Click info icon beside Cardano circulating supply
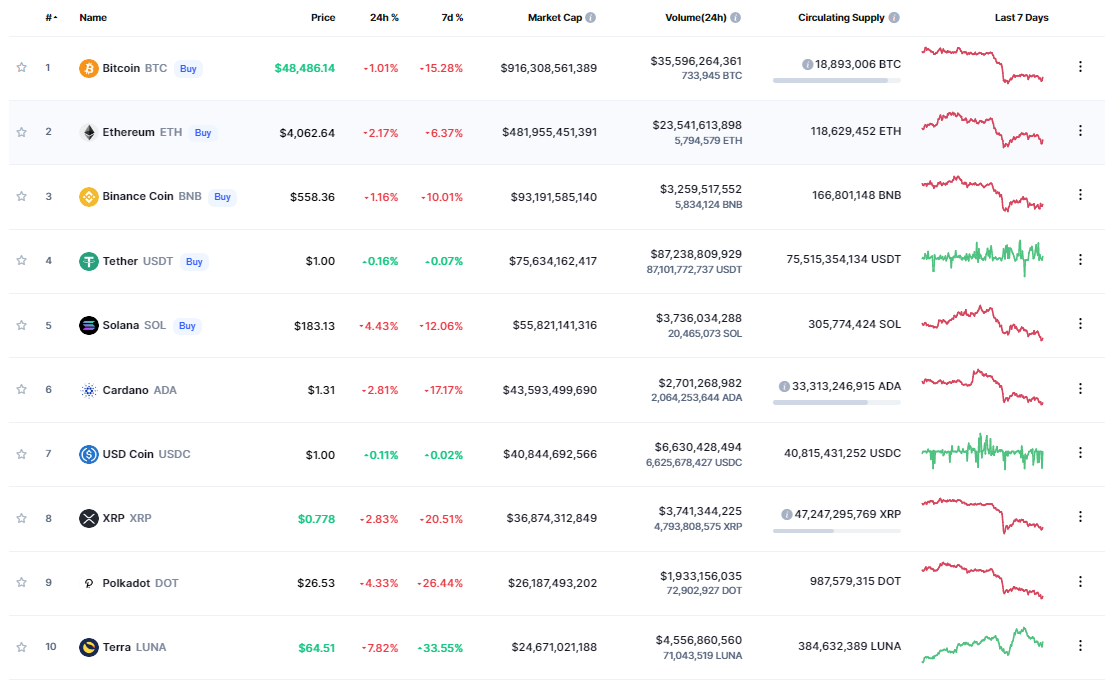Screen dimensions: 1107x686 coord(784,387)
